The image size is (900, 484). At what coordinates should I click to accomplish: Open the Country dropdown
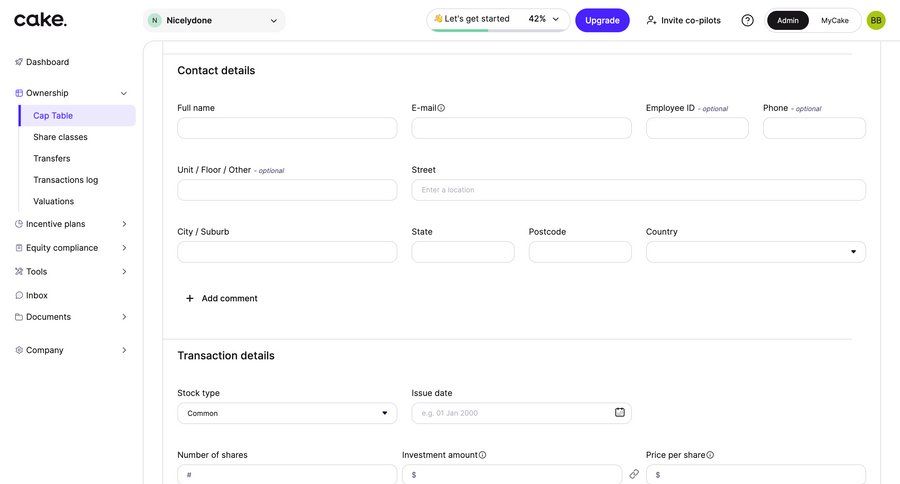click(x=755, y=252)
